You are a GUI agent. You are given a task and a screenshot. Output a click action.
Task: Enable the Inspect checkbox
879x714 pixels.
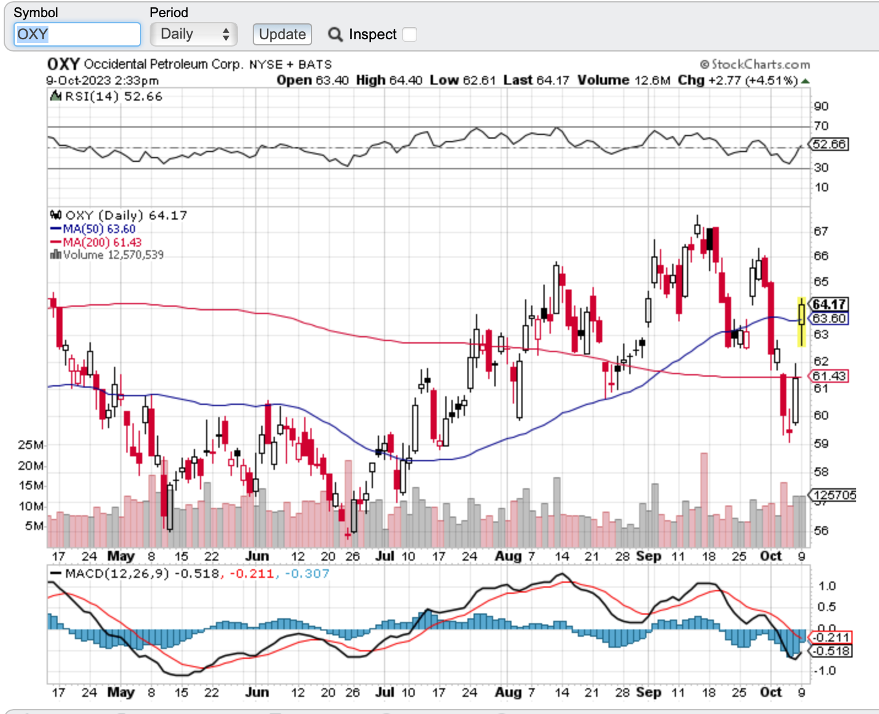point(409,34)
